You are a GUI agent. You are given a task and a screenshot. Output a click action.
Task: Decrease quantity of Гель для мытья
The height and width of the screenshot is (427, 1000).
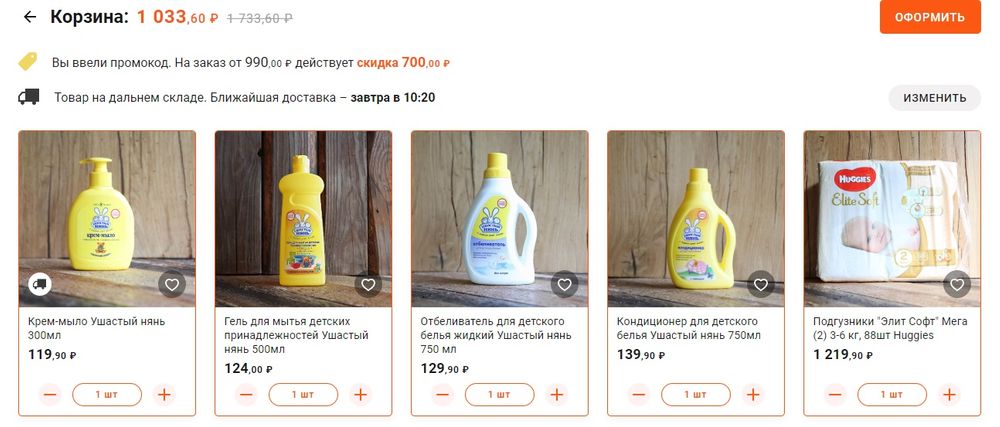pyautogui.click(x=246, y=395)
